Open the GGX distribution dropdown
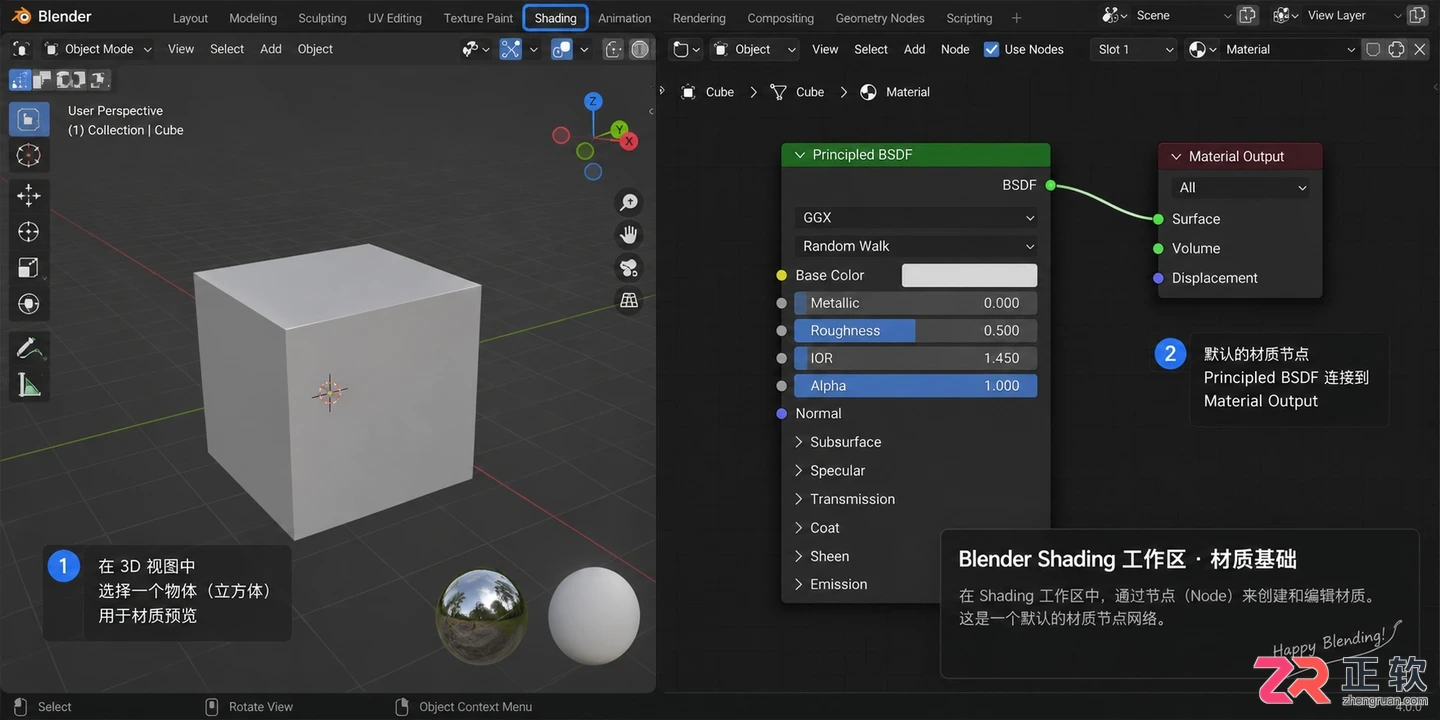 click(x=916, y=218)
